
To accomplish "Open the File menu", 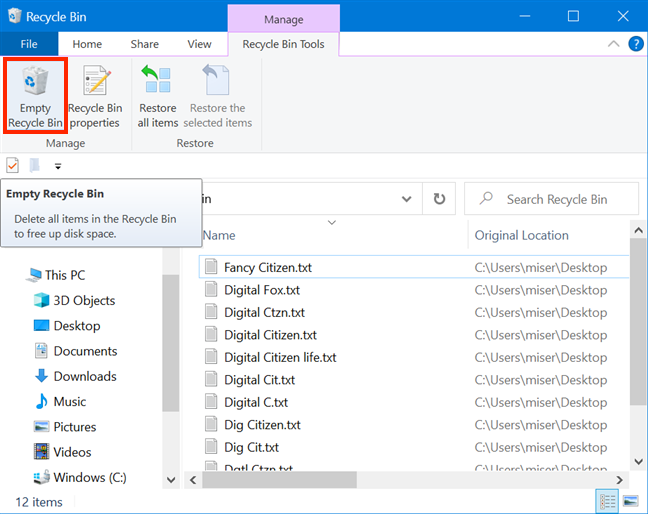I will click(29, 44).
